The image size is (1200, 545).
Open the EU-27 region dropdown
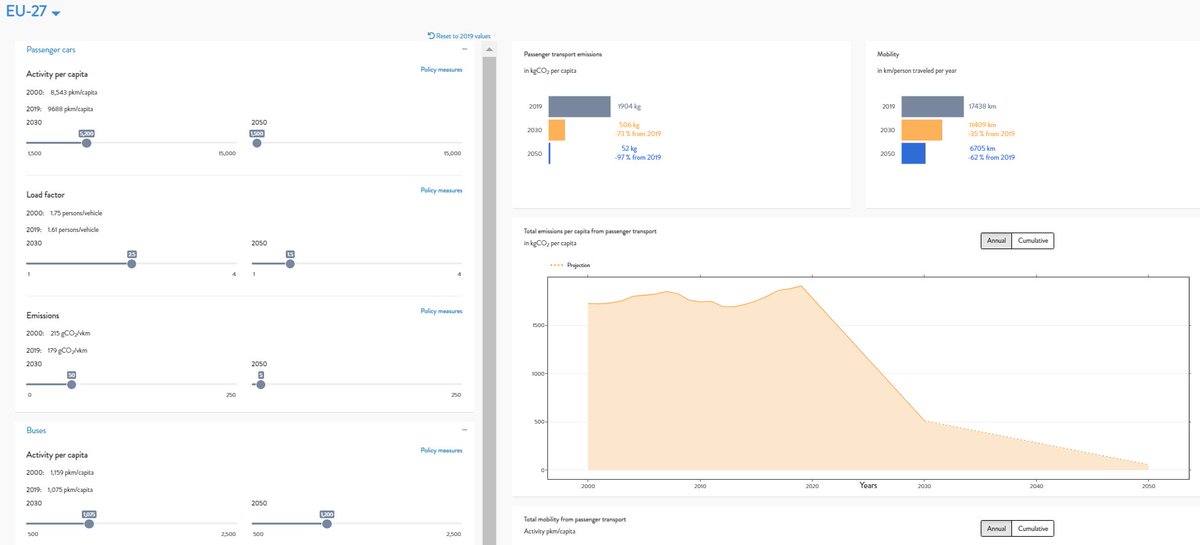(x=32, y=11)
